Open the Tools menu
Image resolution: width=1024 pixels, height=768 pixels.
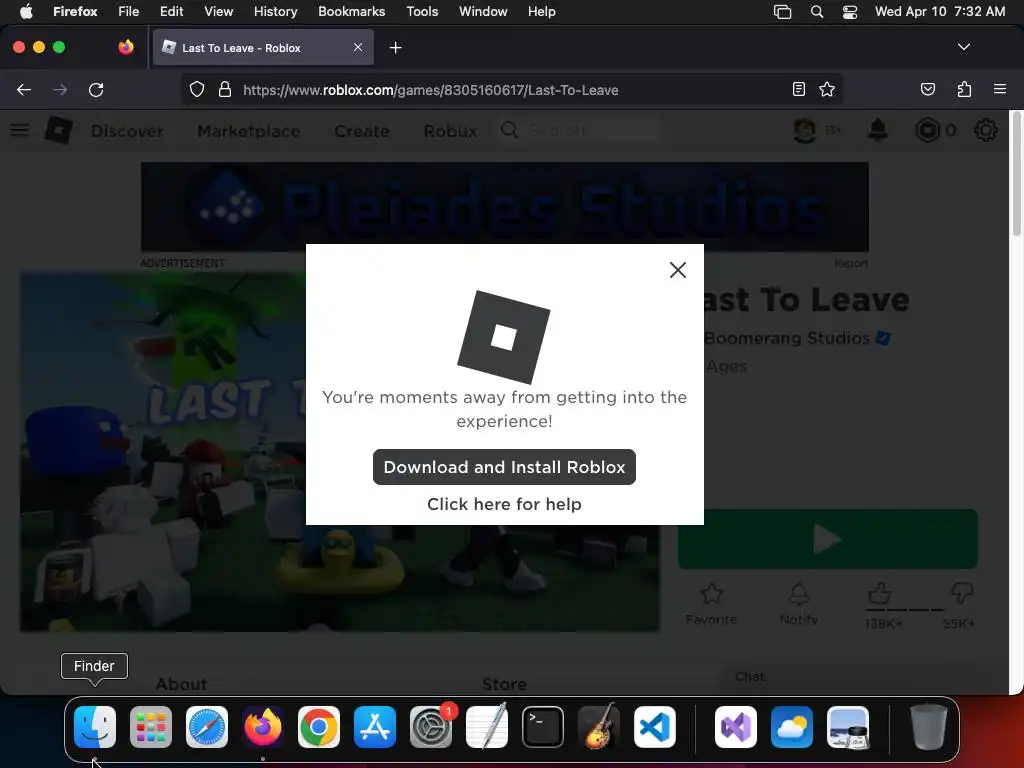tap(422, 12)
